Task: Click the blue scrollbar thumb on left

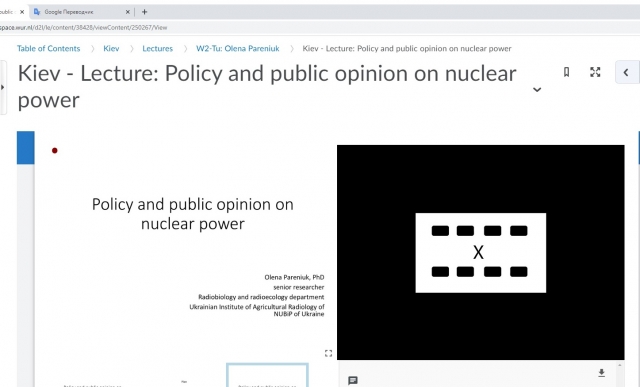Action: tap(25, 148)
